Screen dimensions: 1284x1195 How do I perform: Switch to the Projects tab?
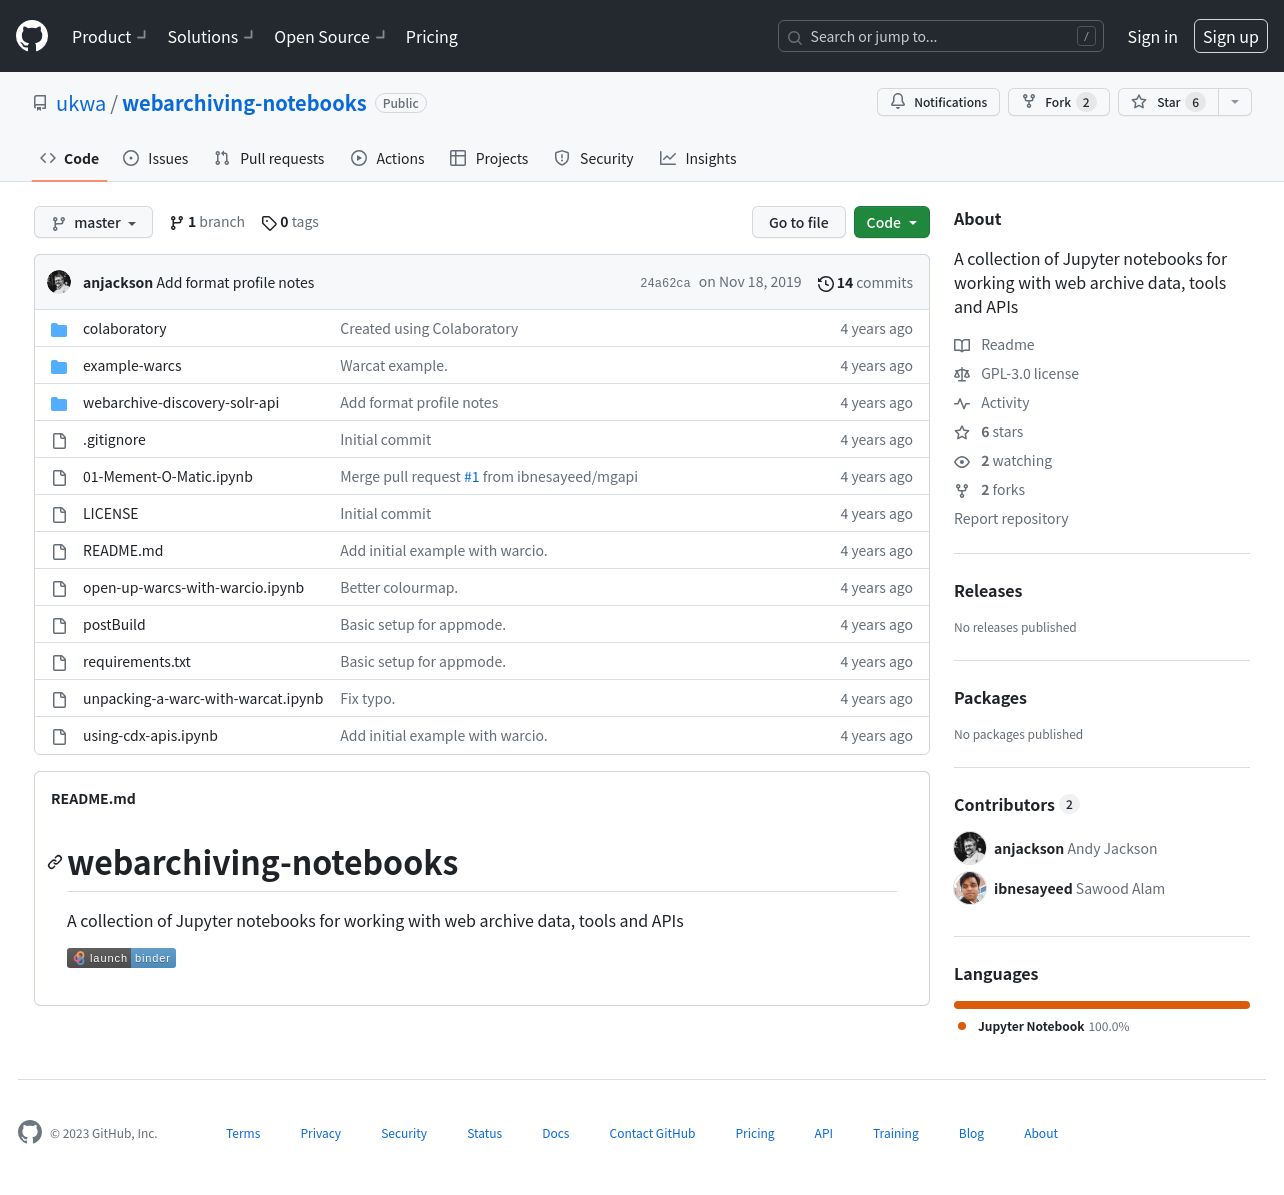coord(489,158)
